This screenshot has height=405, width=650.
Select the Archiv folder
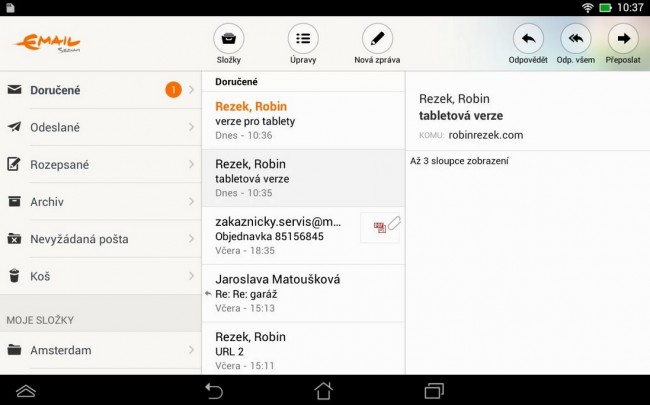pos(100,201)
